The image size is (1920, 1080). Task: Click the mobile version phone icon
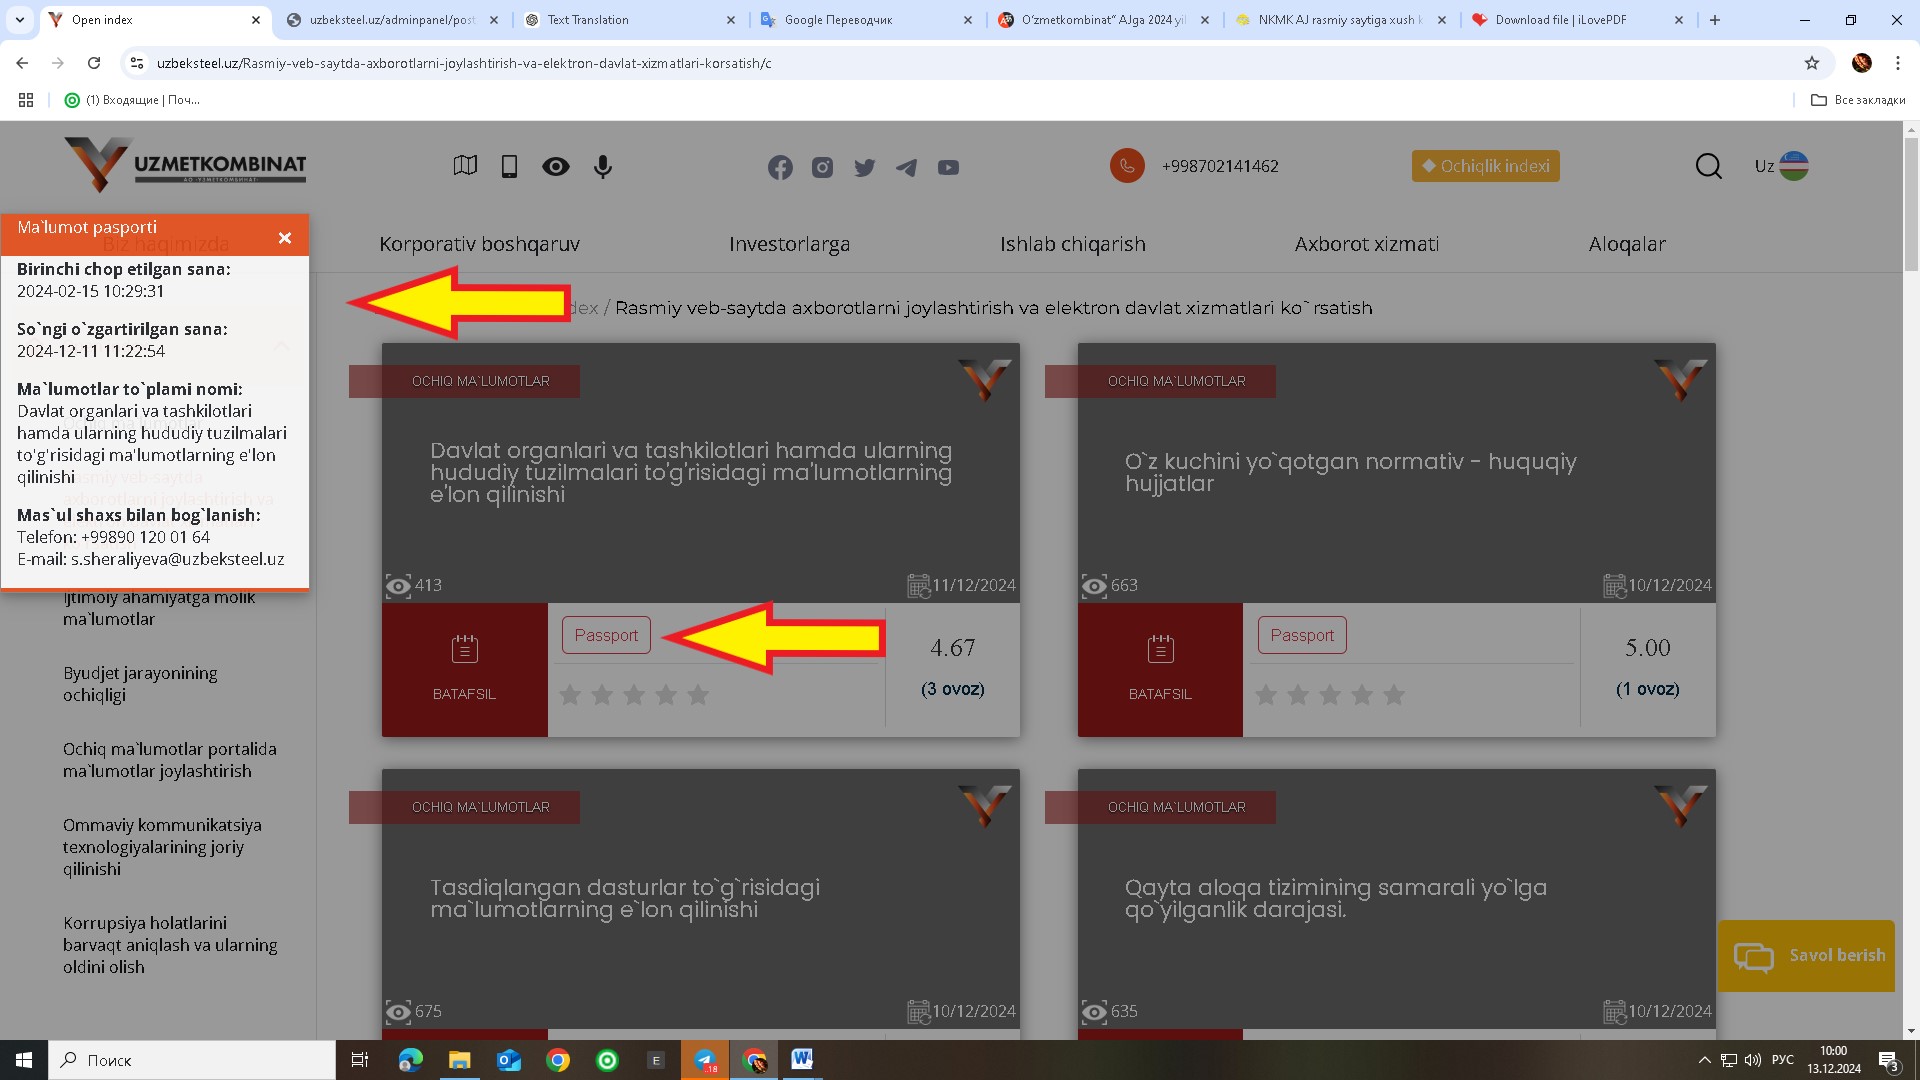click(x=509, y=166)
